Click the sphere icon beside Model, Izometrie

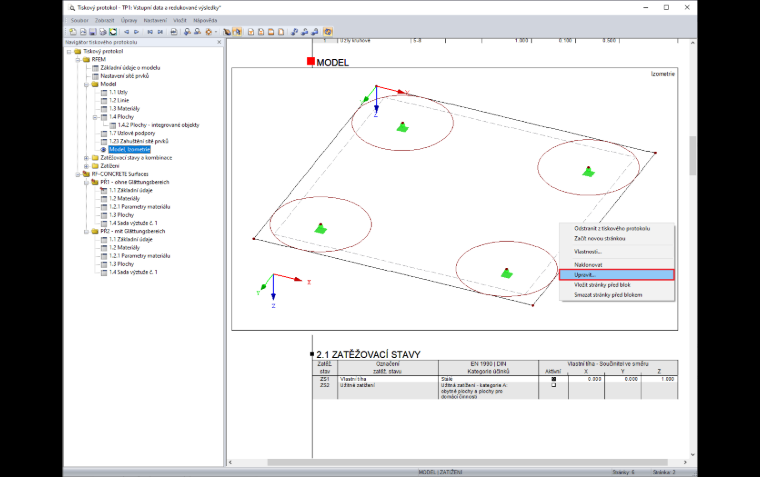tap(103, 149)
